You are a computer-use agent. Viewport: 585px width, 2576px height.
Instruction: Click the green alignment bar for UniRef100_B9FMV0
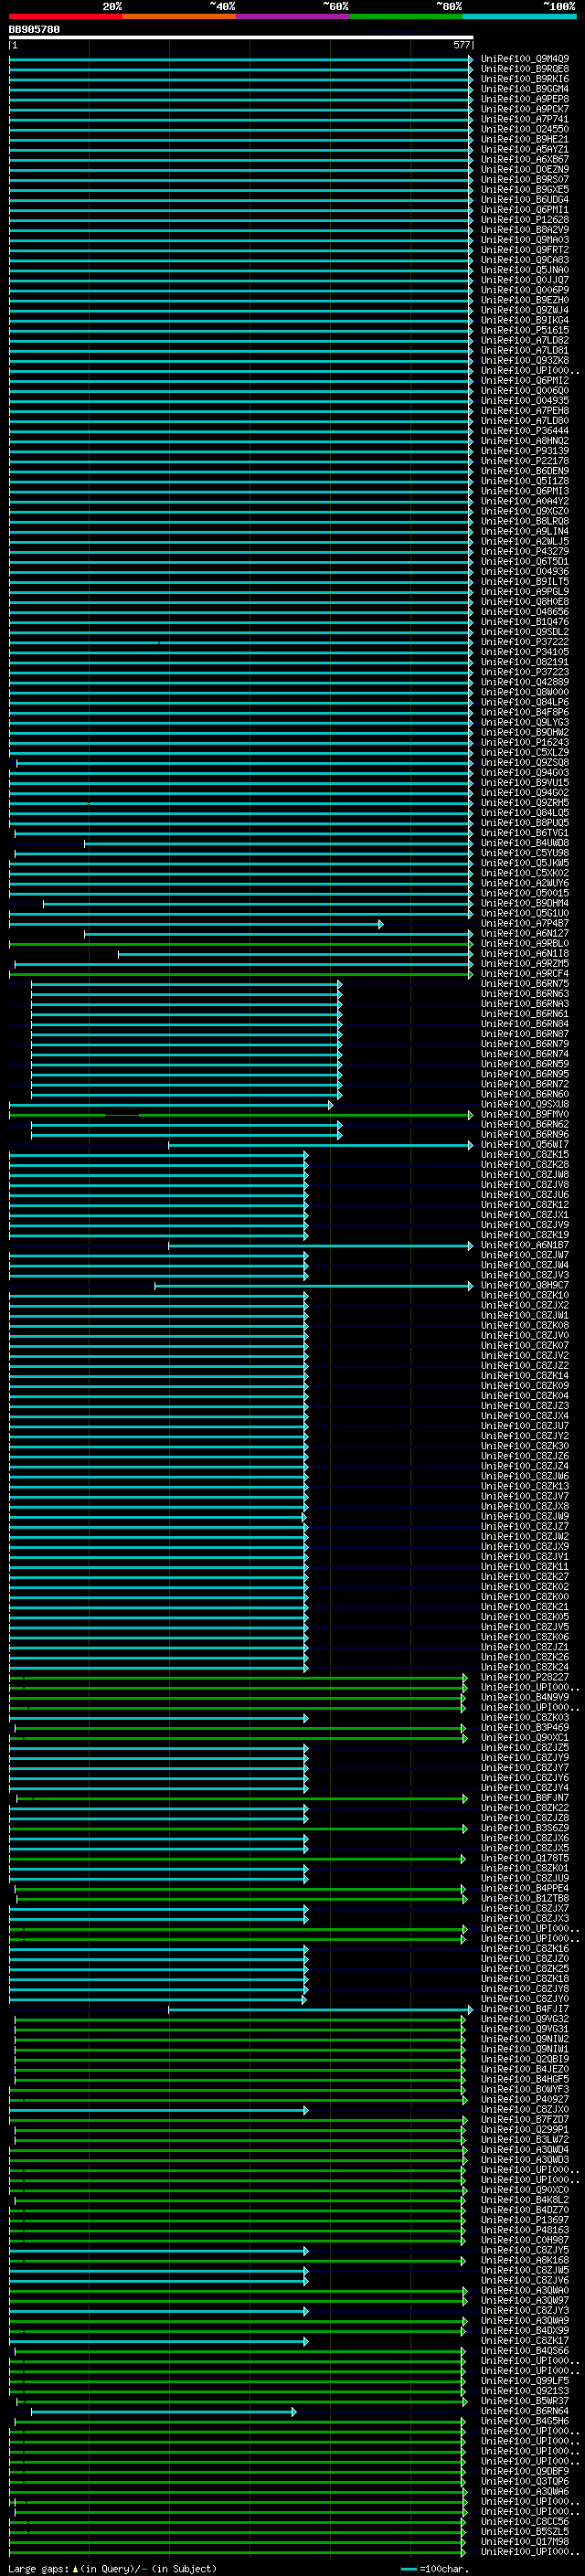tap(241, 1115)
